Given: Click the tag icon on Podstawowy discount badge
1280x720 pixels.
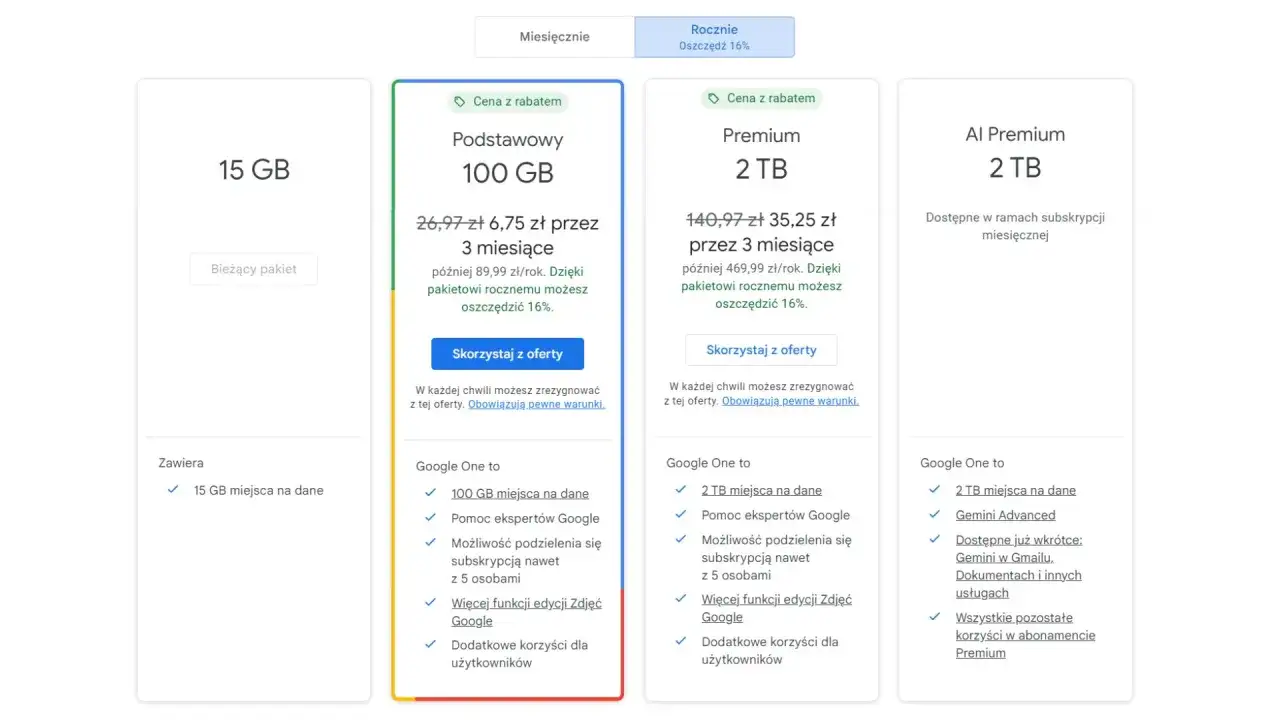Looking at the screenshot, I should (x=460, y=102).
